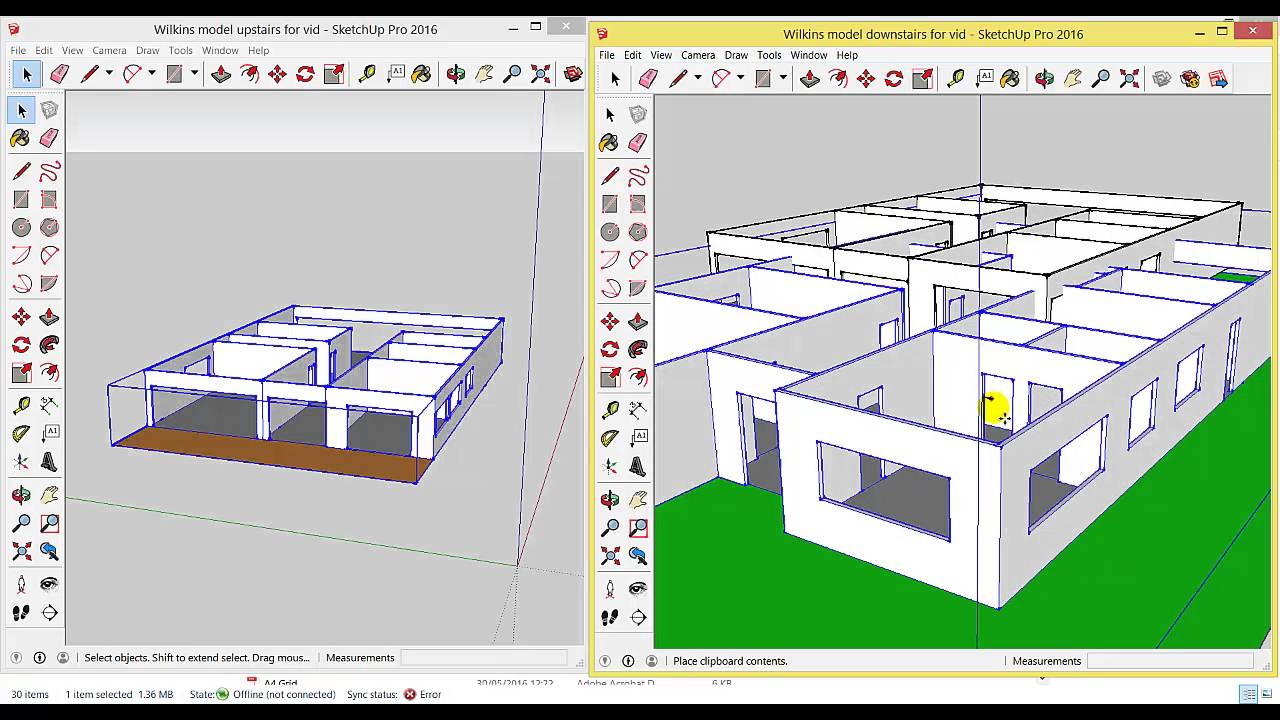Select Offset tool in upstairs window top toolbar
This screenshot has height=720, width=1280.
pyautogui.click(x=249, y=74)
